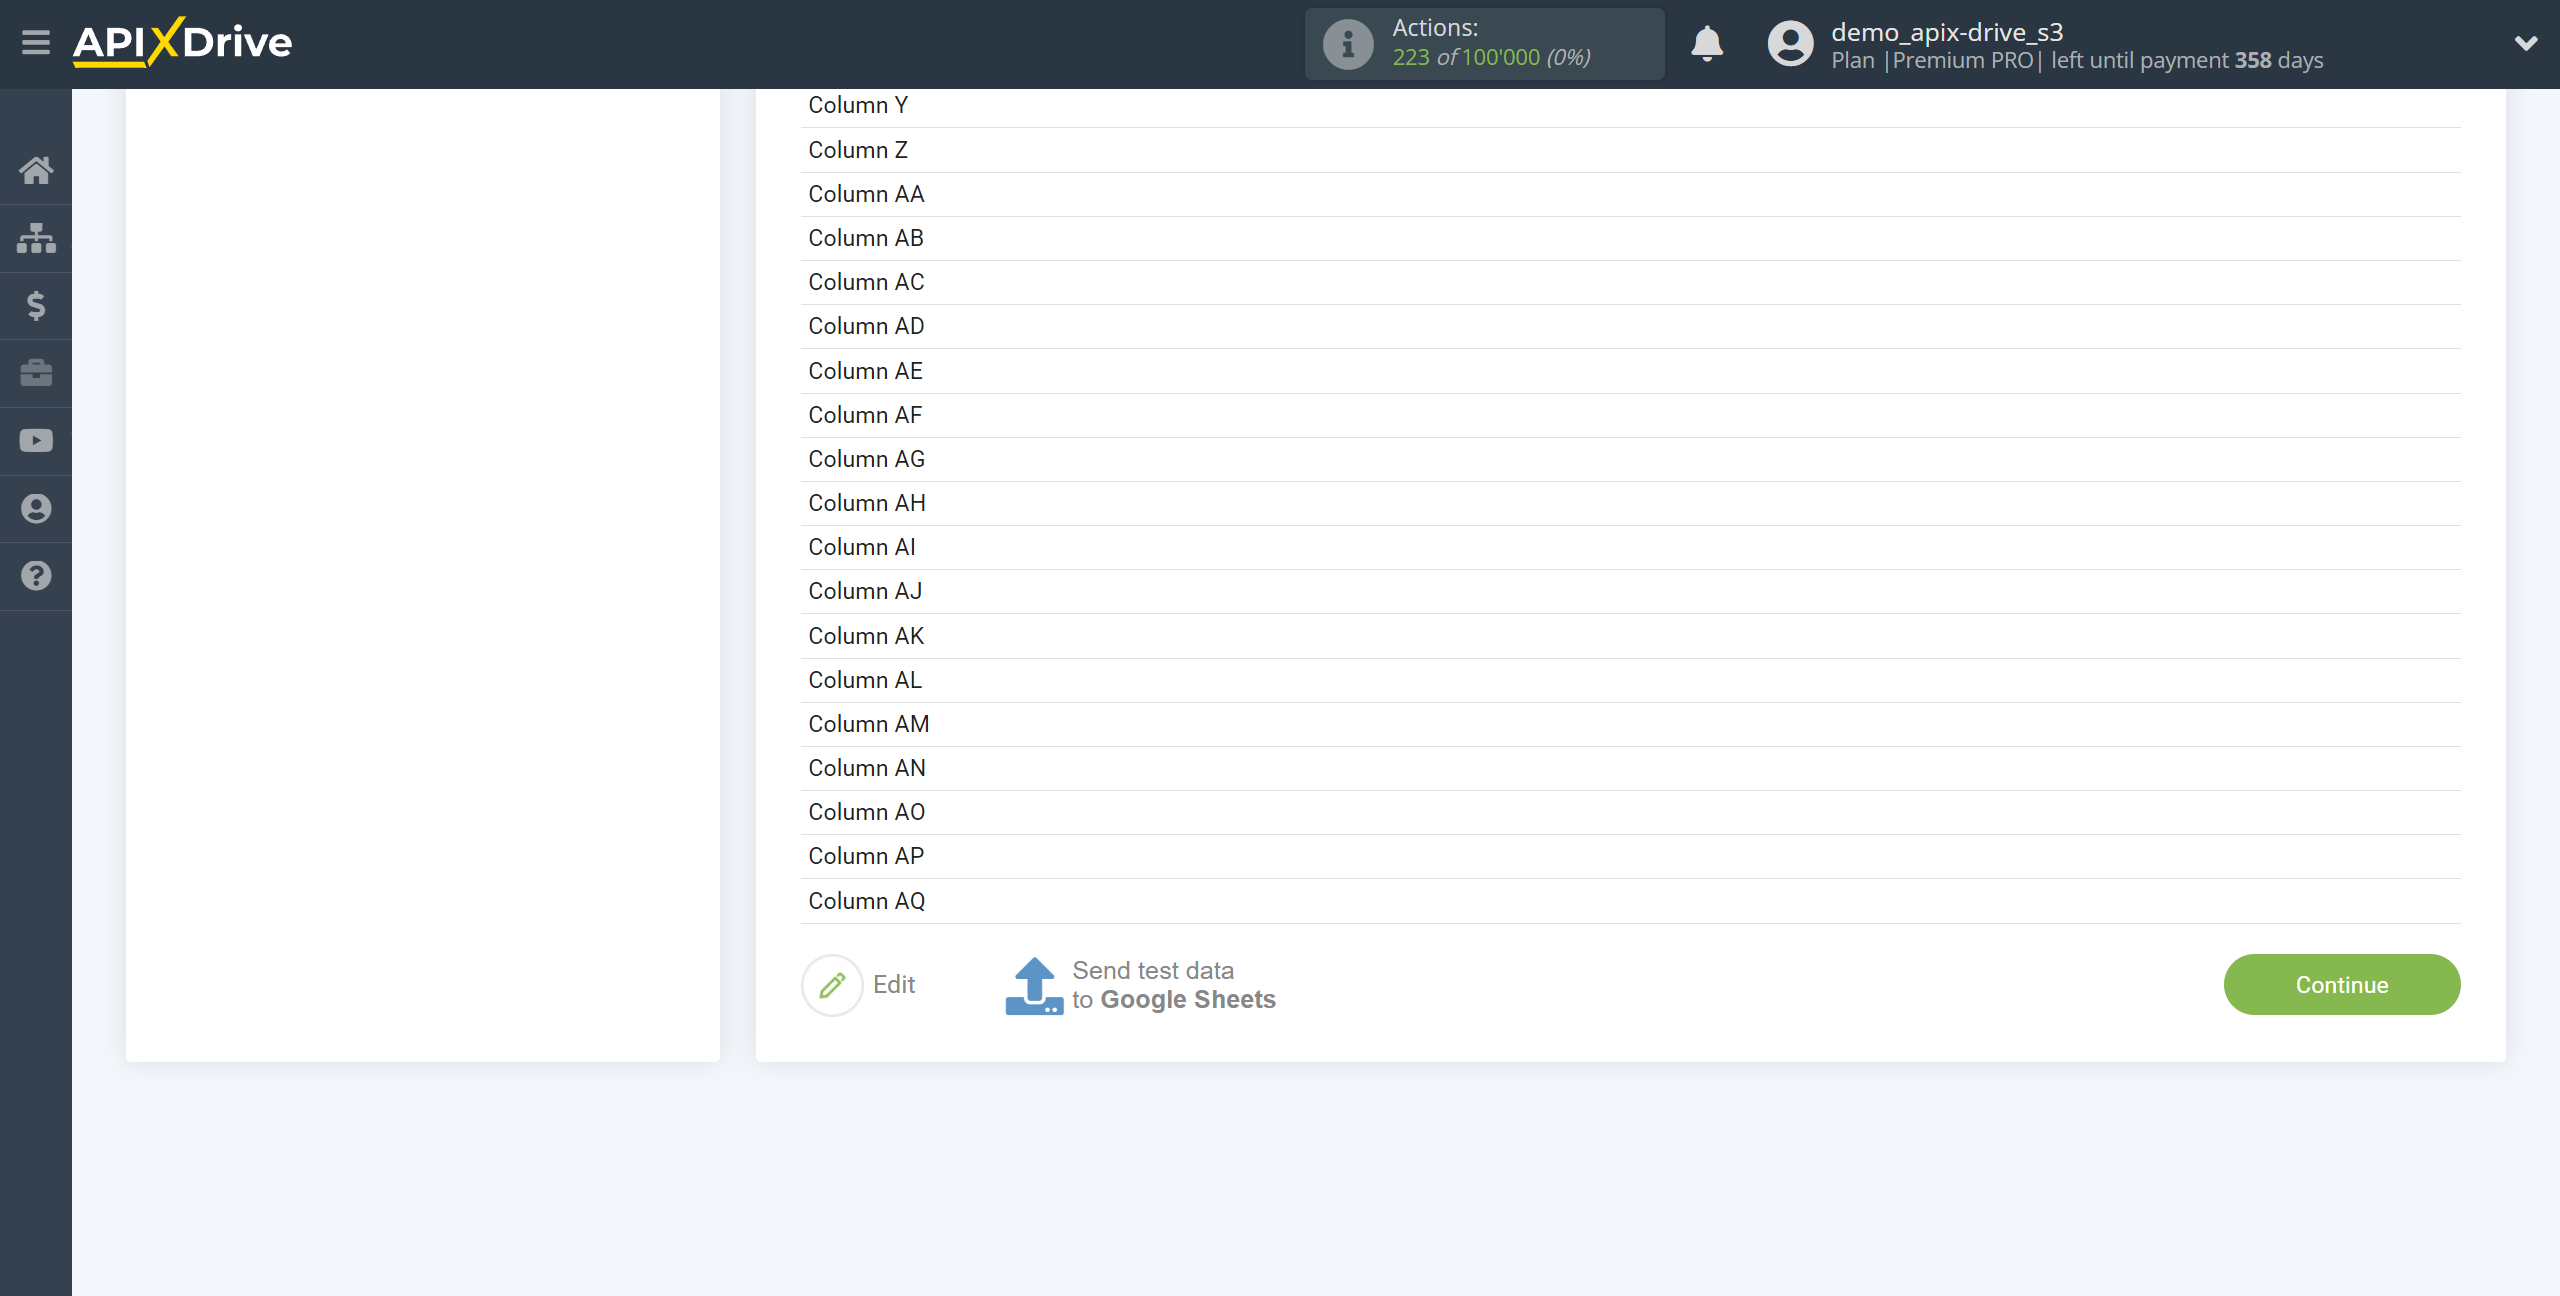Open the profile sidebar icon

click(36, 509)
